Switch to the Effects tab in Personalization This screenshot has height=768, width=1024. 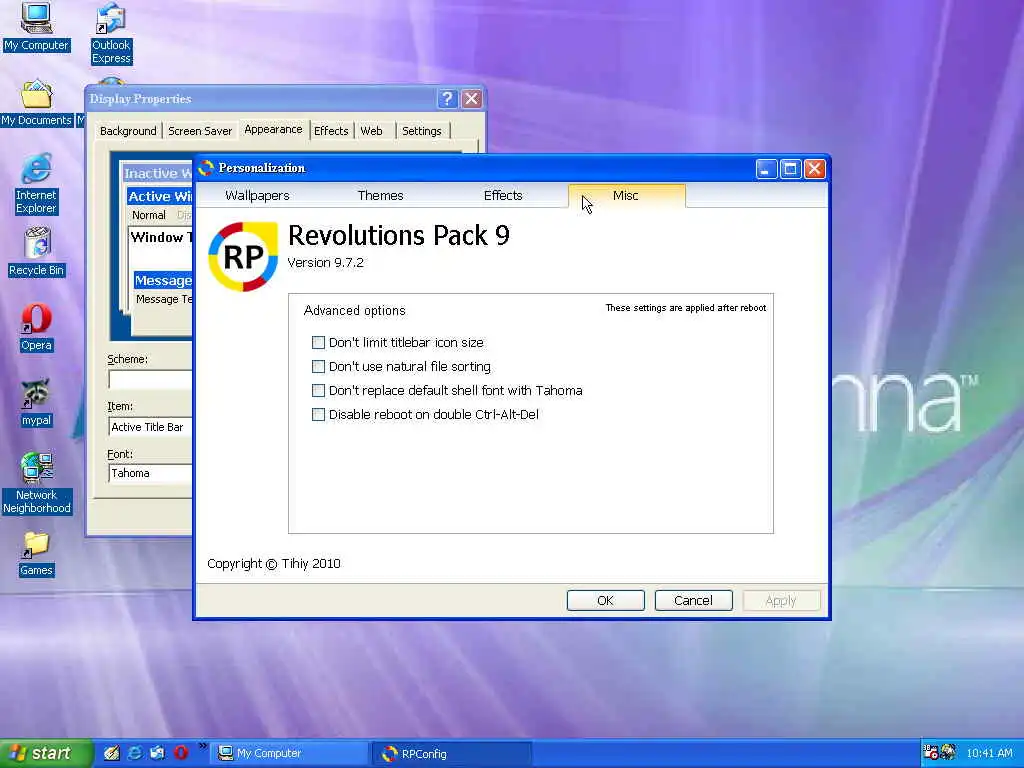tap(503, 195)
